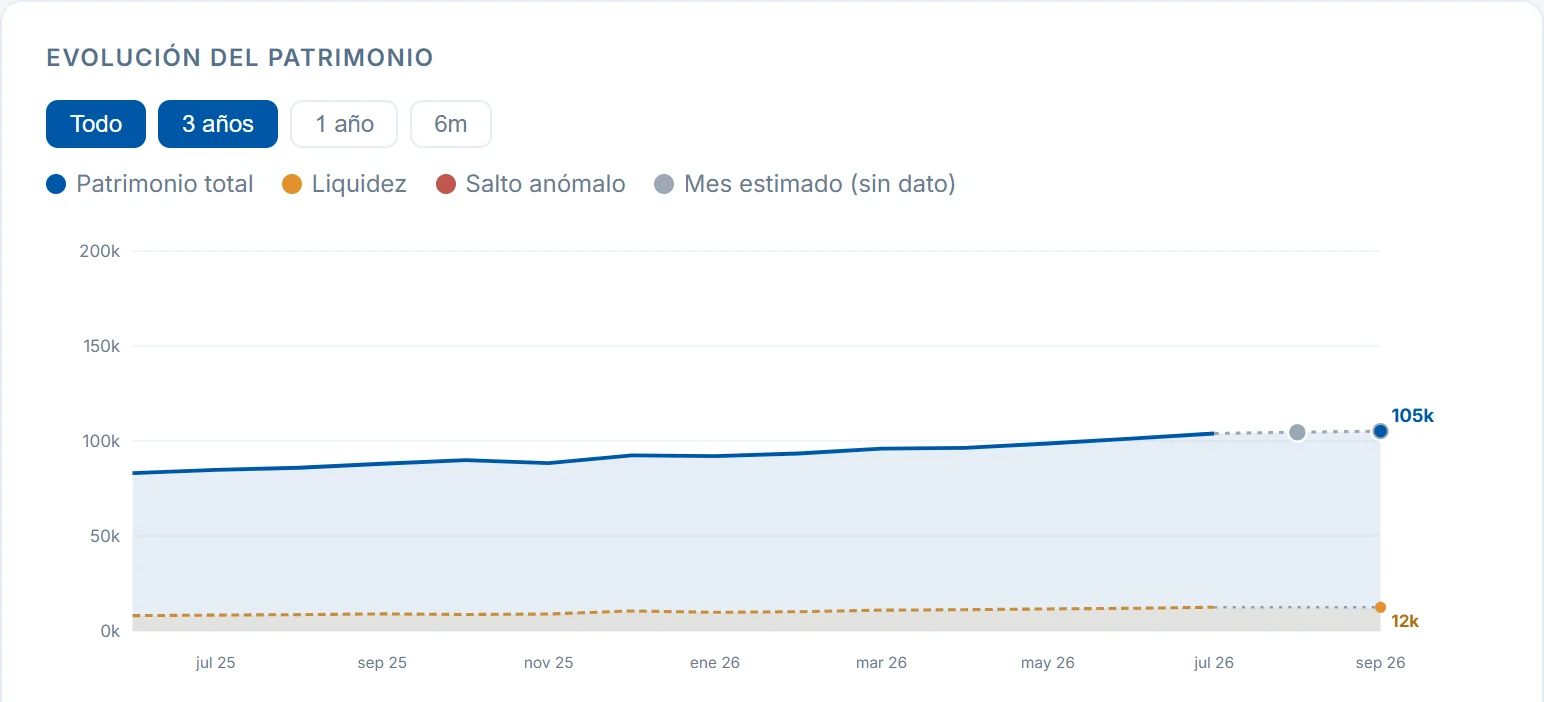Click the gray Mes estimado legend dot

[664, 184]
